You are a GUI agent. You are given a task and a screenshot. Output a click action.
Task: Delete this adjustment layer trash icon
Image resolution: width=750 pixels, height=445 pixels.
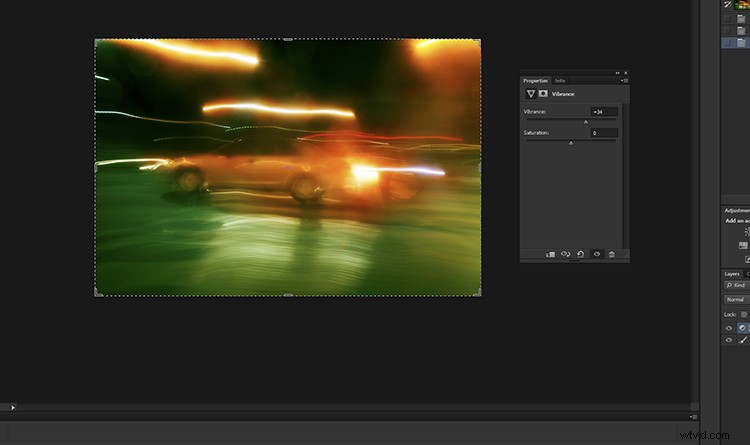pos(611,254)
